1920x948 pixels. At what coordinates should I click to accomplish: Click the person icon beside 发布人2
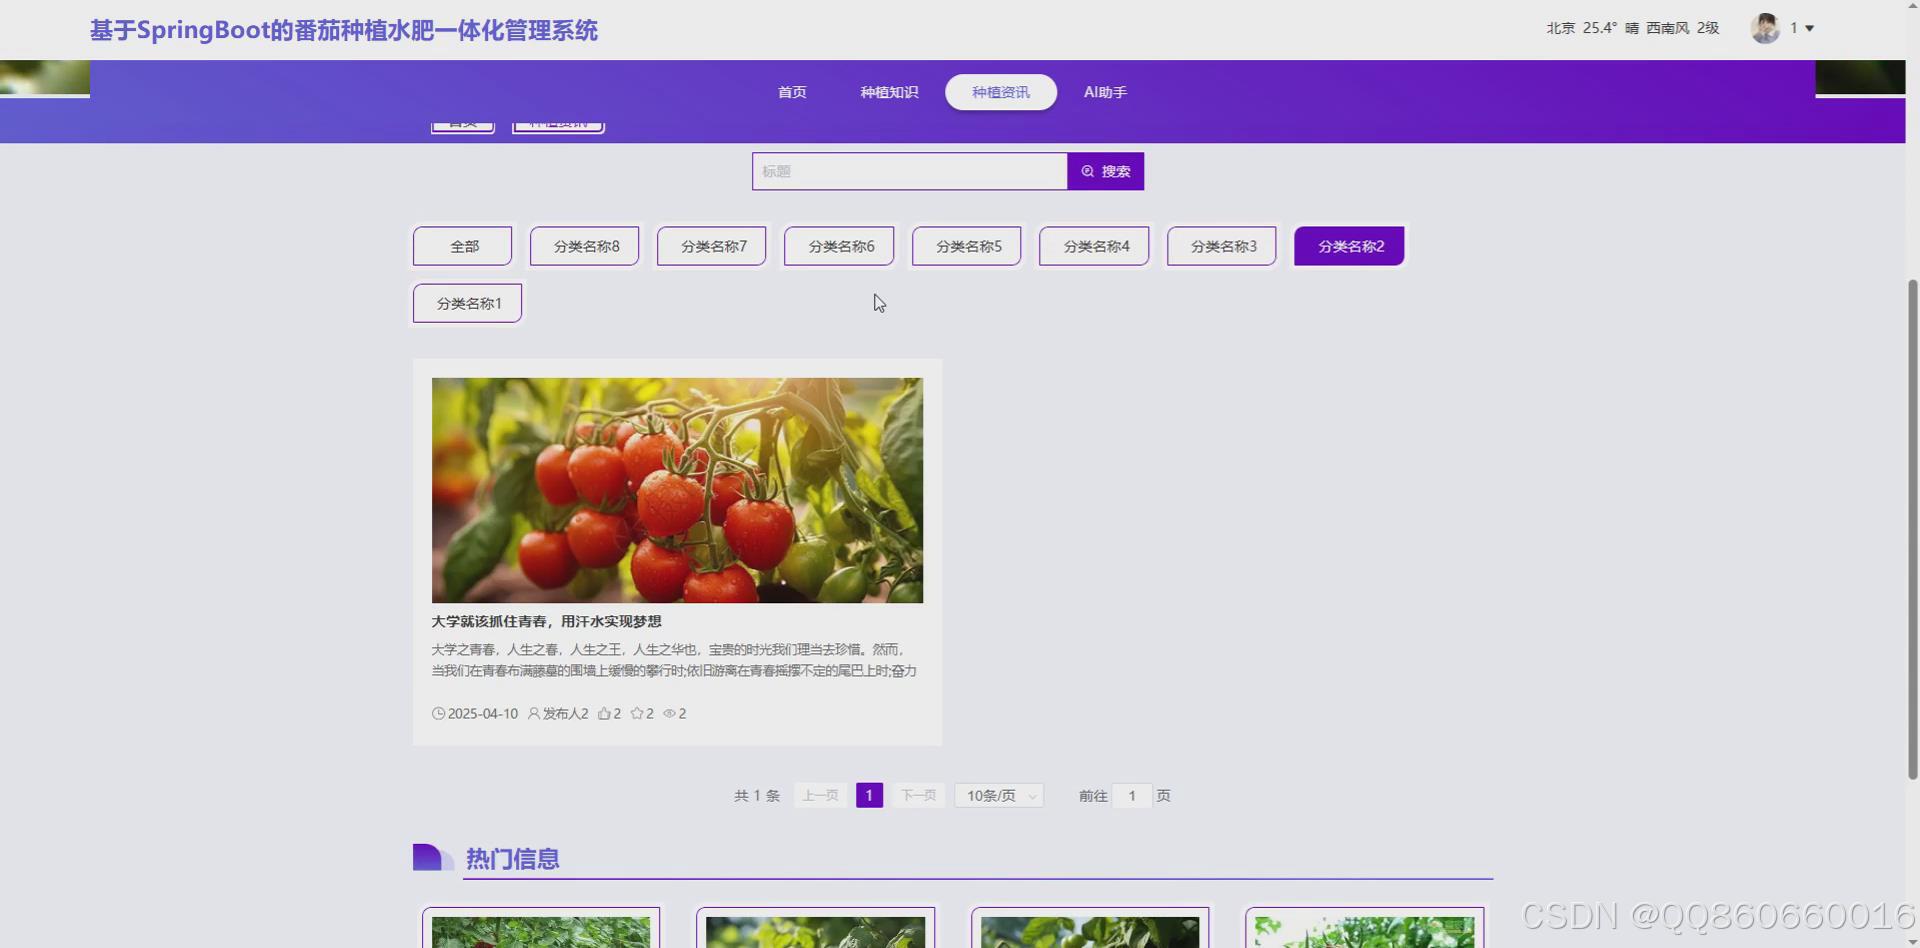[534, 714]
